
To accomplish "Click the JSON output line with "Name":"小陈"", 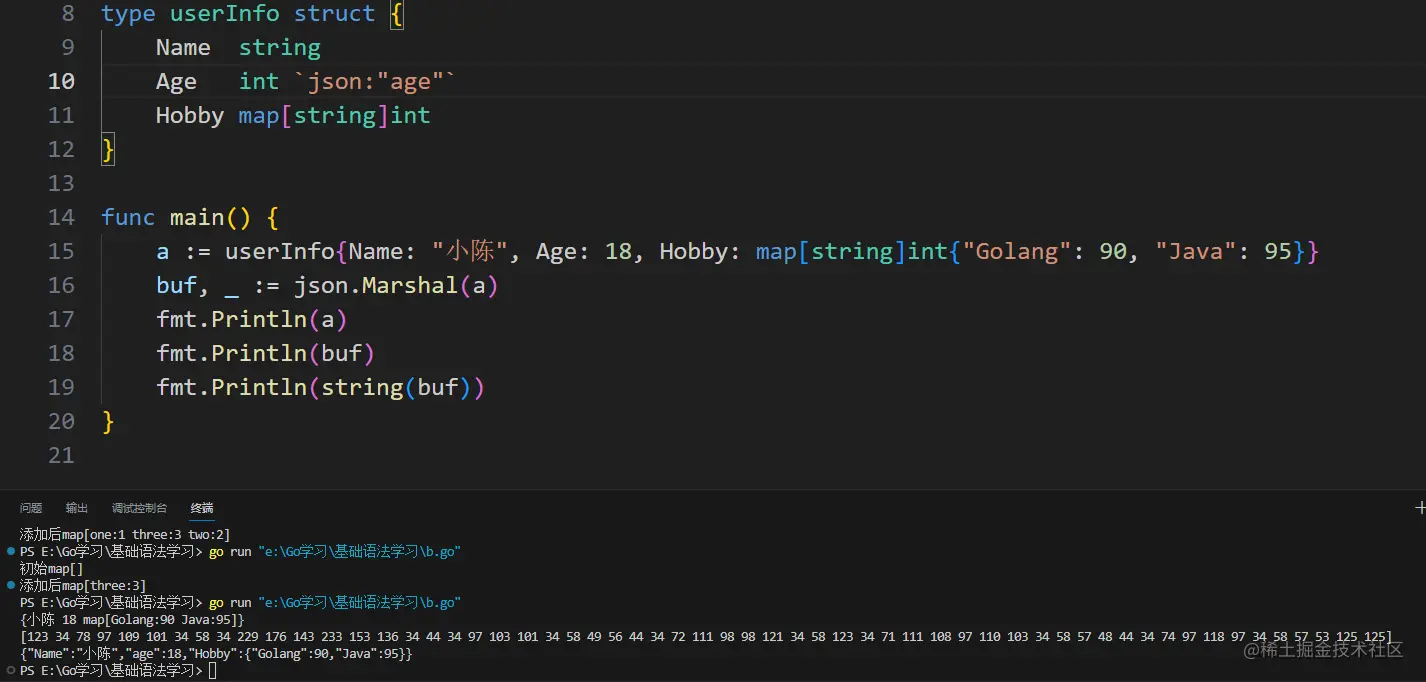I will click(x=216, y=654).
